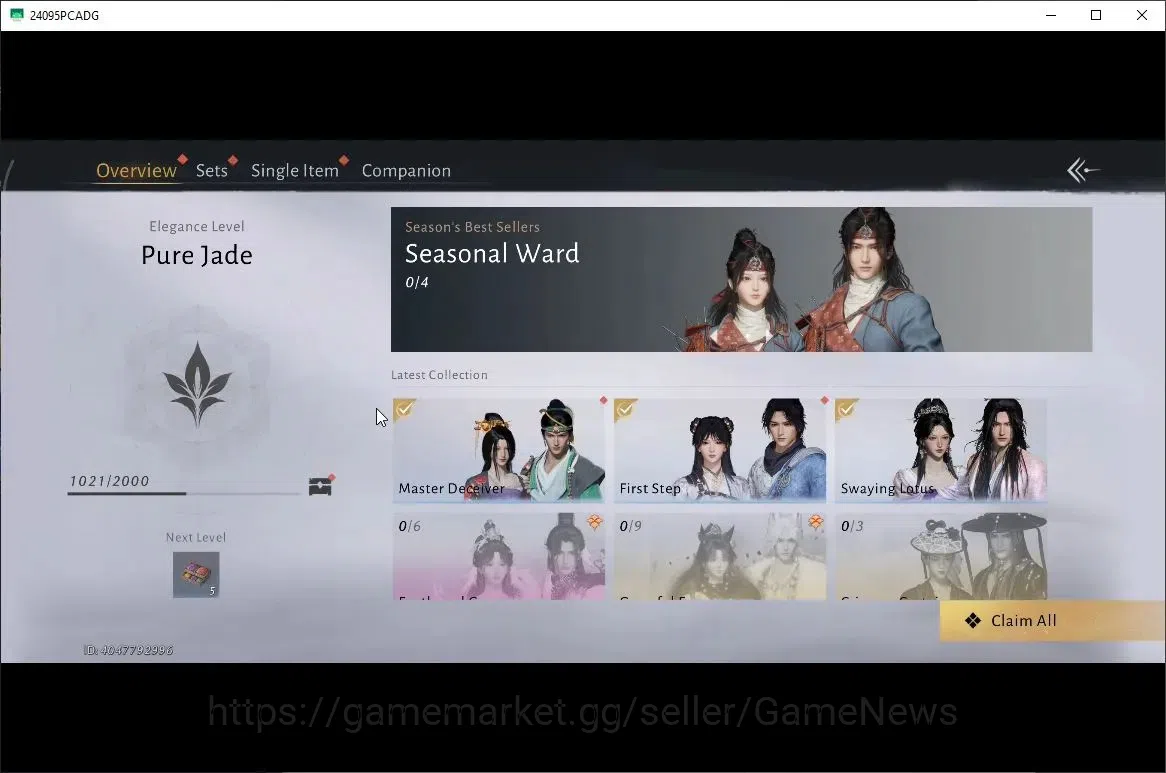Open the 0/6 pink collection card
The height and width of the screenshot is (773, 1166).
click(499, 557)
